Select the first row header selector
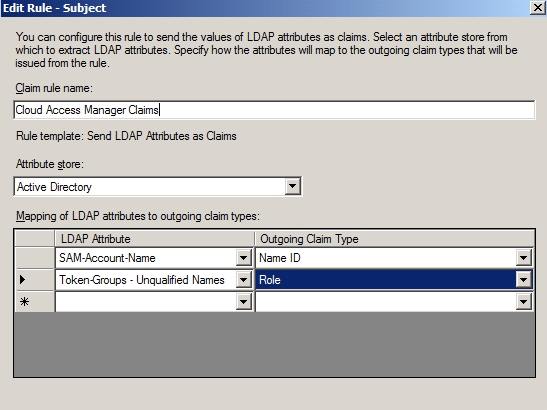This screenshot has width=547, height=410. pos(35,258)
